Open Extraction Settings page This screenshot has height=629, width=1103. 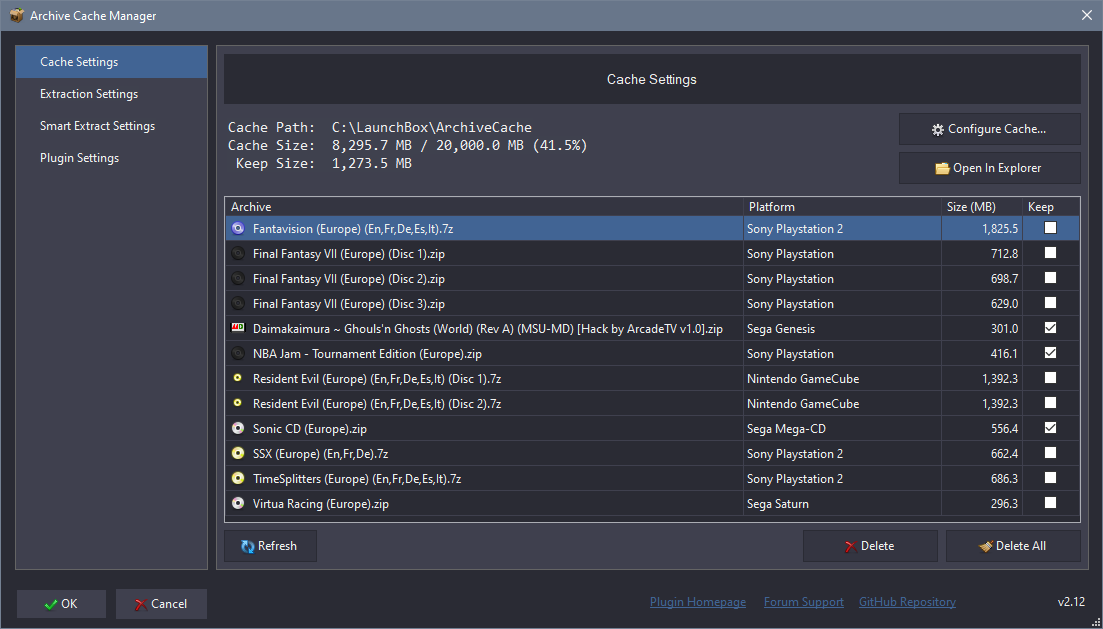tap(111, 94)
